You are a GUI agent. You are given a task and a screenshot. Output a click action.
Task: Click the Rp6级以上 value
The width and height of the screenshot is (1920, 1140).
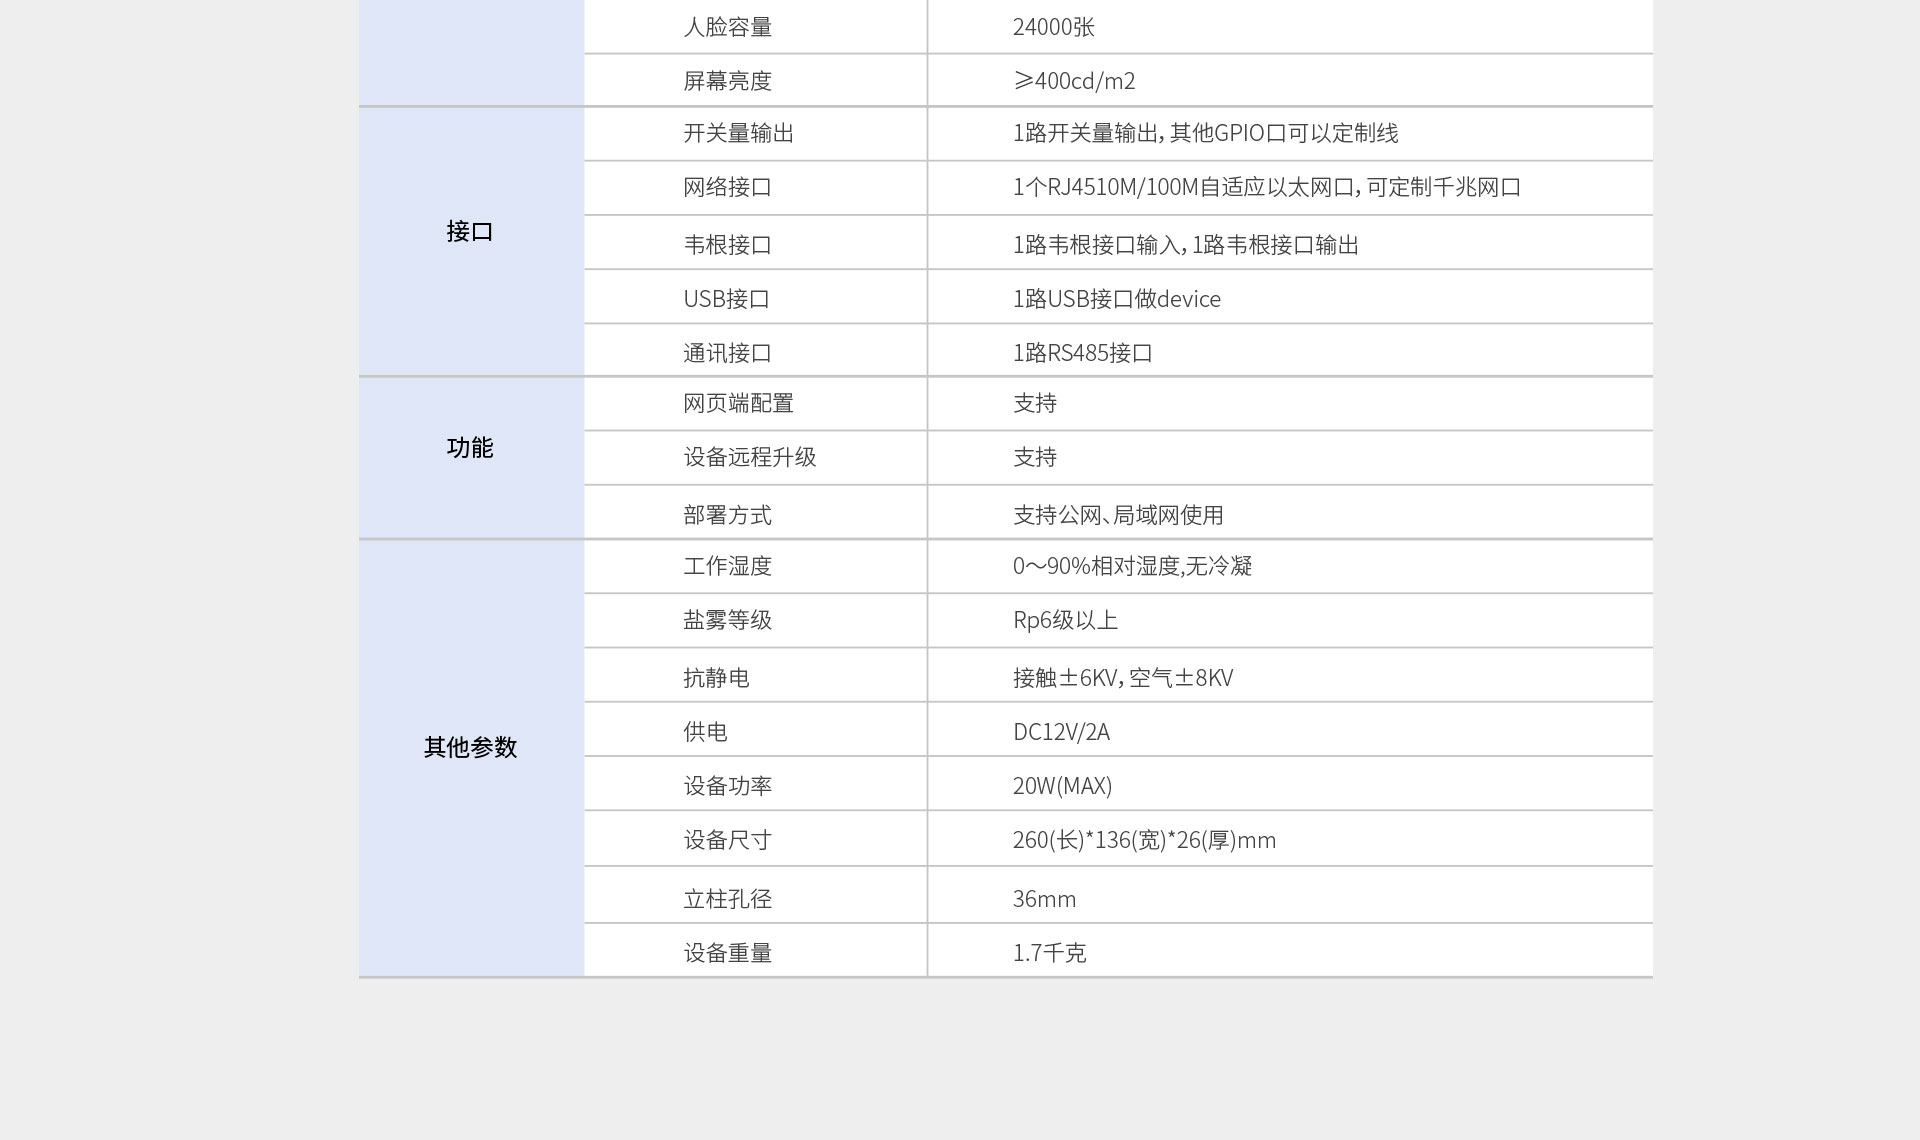click(x=1065, y=620)
